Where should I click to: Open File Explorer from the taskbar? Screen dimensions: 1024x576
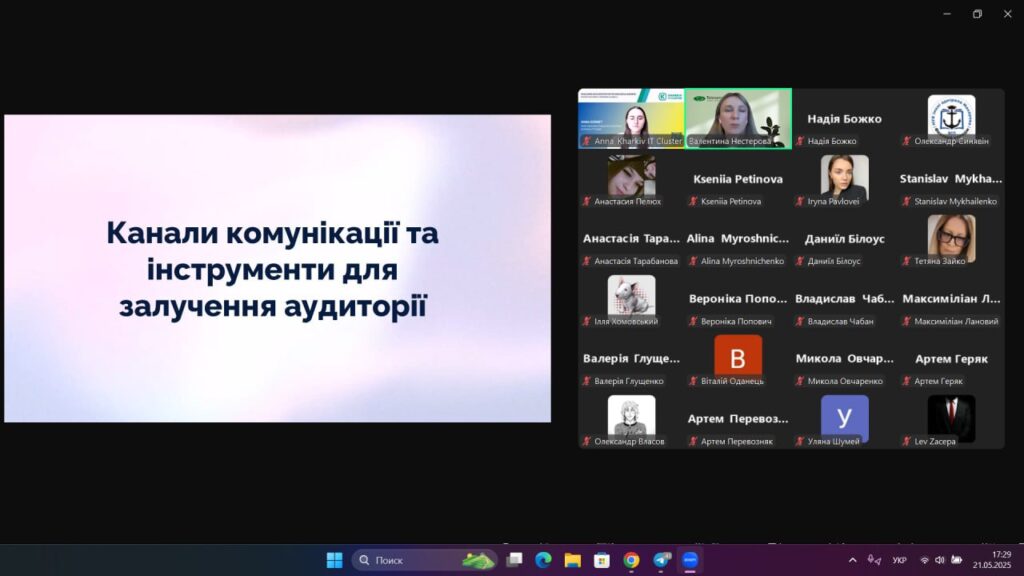[x=572, y=560]
